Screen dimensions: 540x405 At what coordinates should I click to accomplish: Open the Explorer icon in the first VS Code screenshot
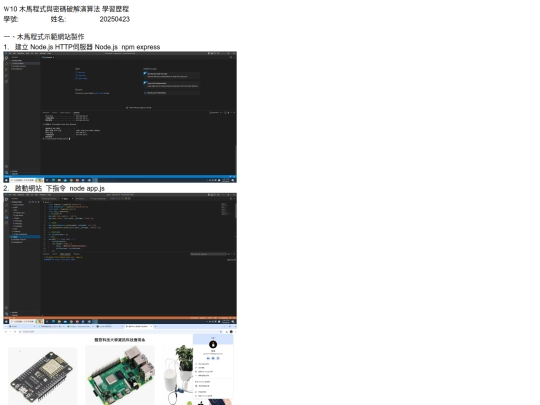point(6,58)
